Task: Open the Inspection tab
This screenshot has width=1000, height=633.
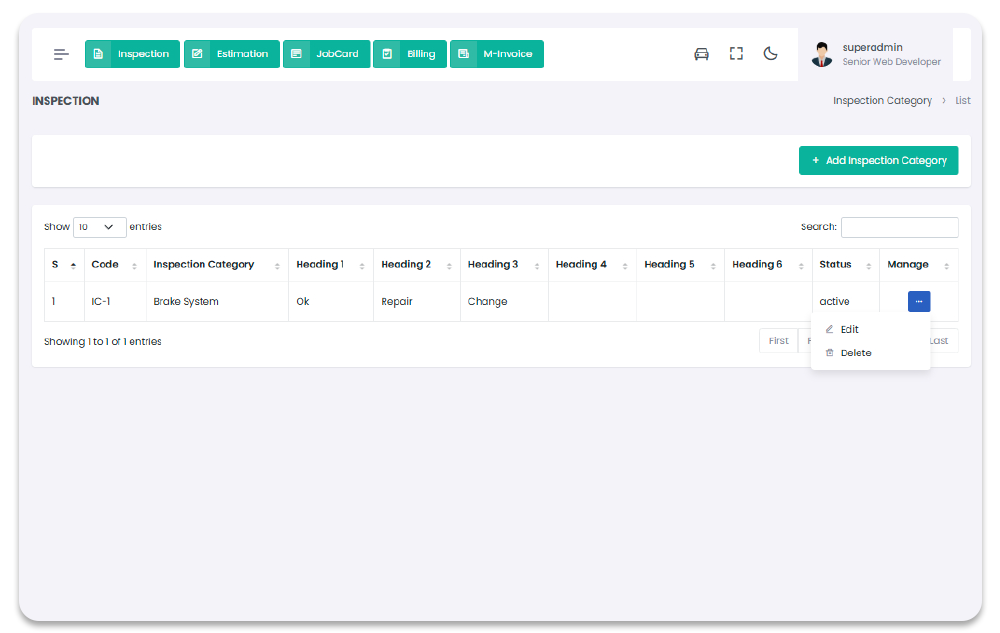Action: [x=132, y=54]
